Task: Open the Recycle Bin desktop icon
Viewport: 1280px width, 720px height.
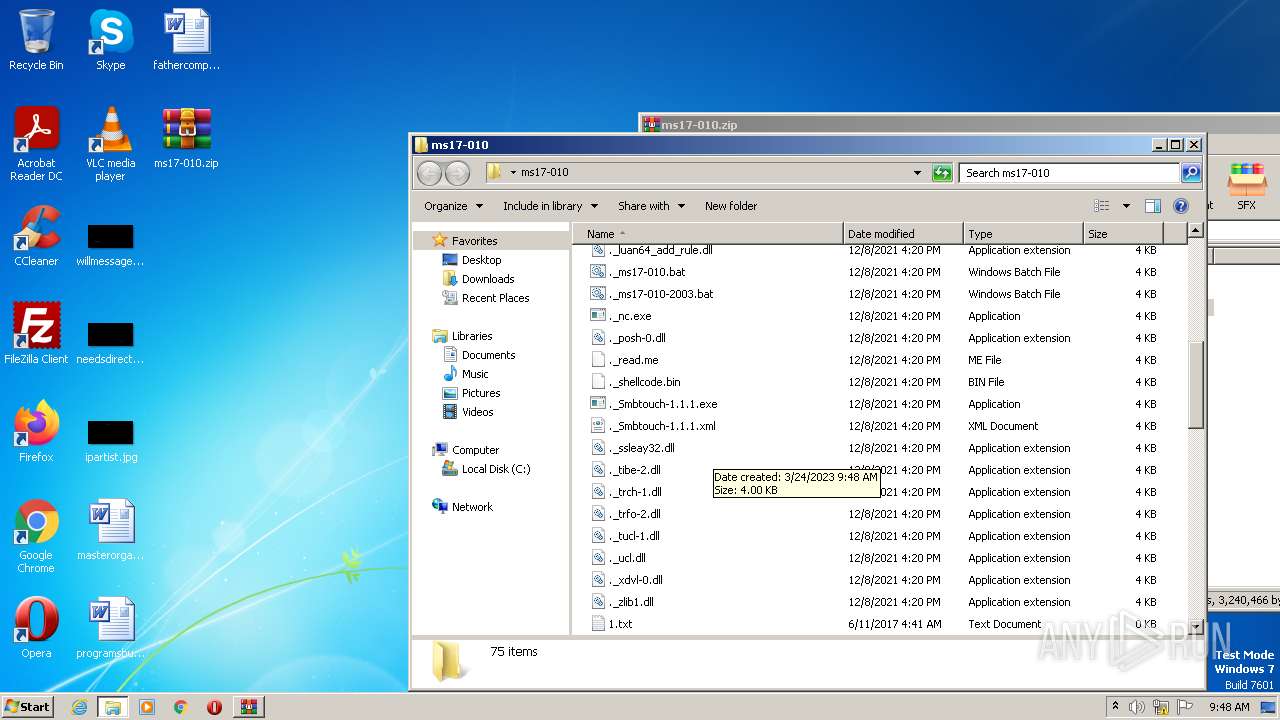Action: (x=36, y=40)
